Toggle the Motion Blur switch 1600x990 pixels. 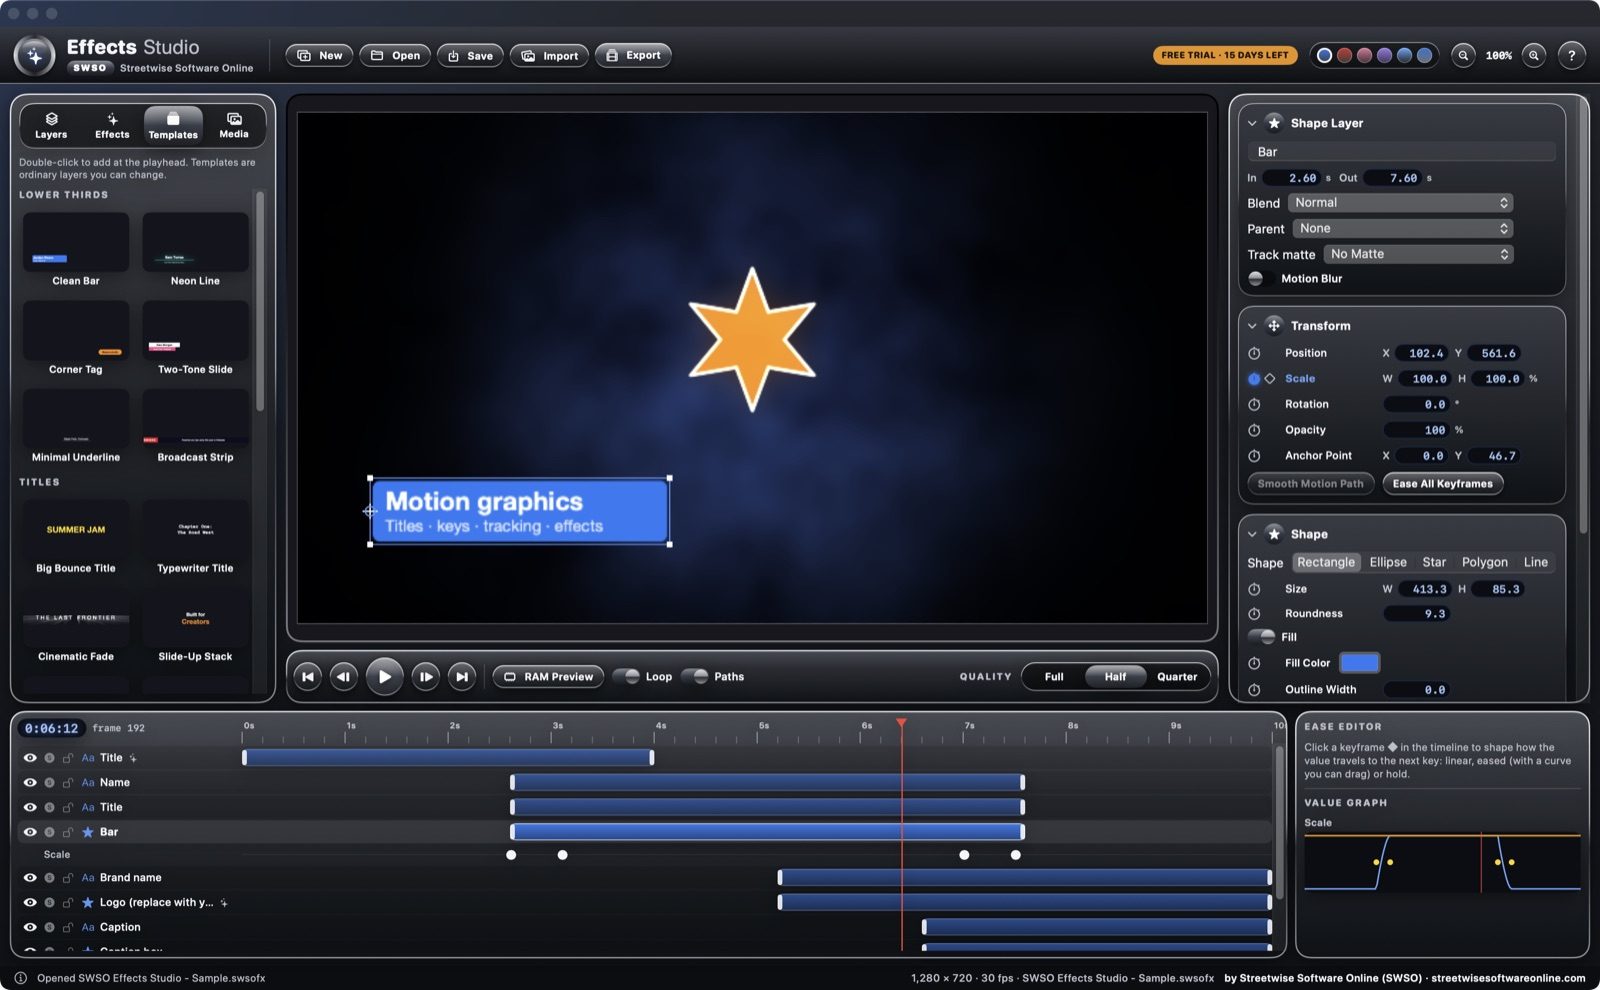coord(1261,279)
